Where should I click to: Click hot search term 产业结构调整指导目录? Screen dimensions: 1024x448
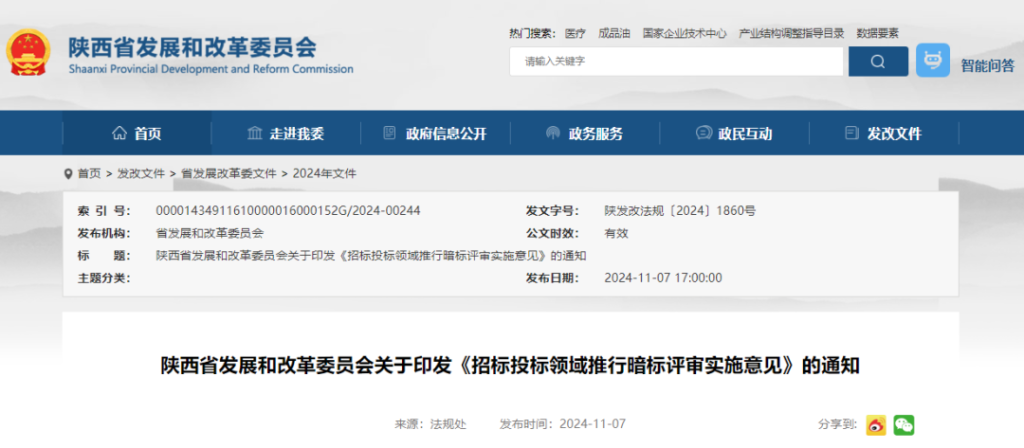click(x=791, y=33)
